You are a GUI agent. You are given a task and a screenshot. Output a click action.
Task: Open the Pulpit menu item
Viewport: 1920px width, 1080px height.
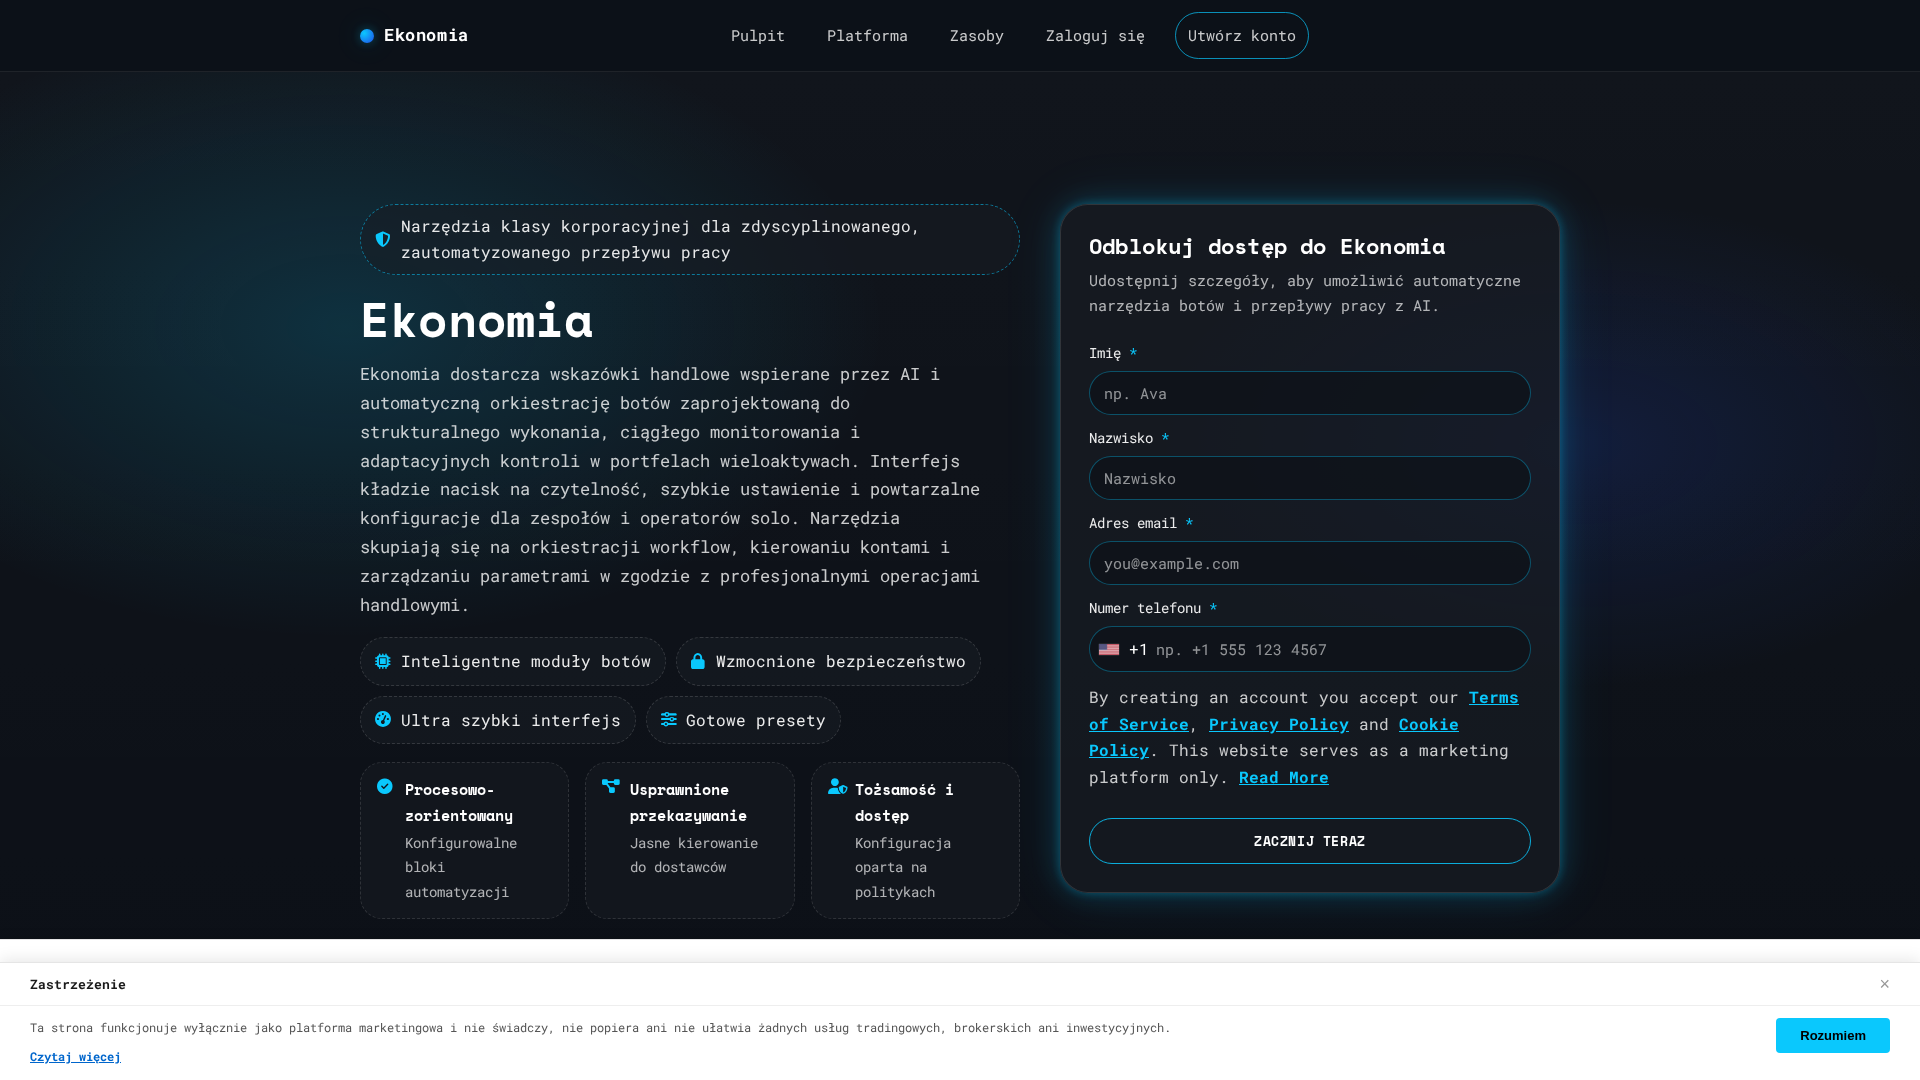pyautogui.click(x=758, y=36)
